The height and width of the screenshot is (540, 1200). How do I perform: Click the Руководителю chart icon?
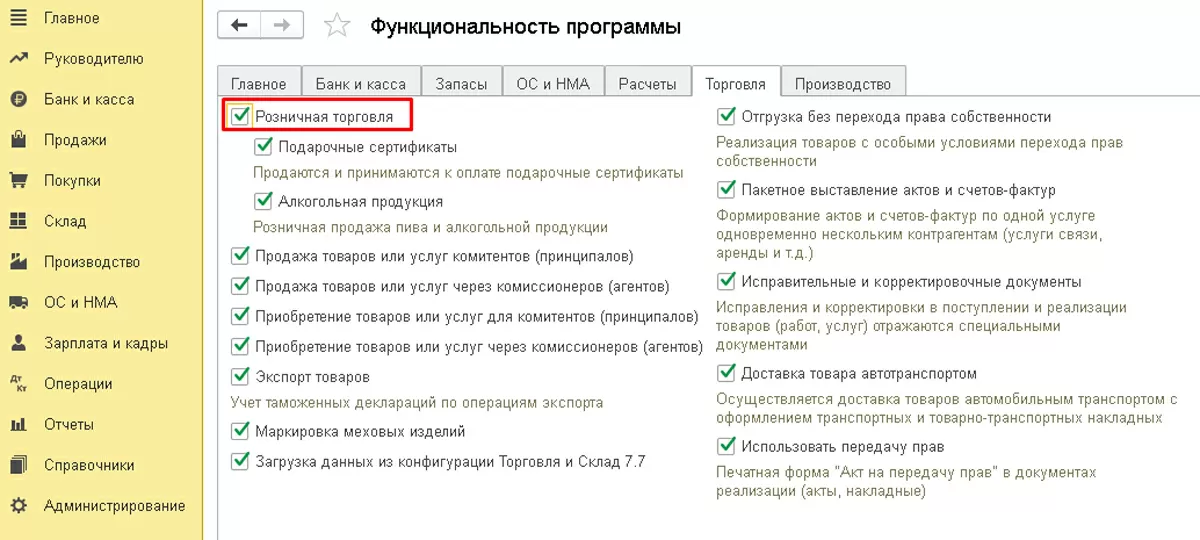pyautogui.click(x=18, y=59)
